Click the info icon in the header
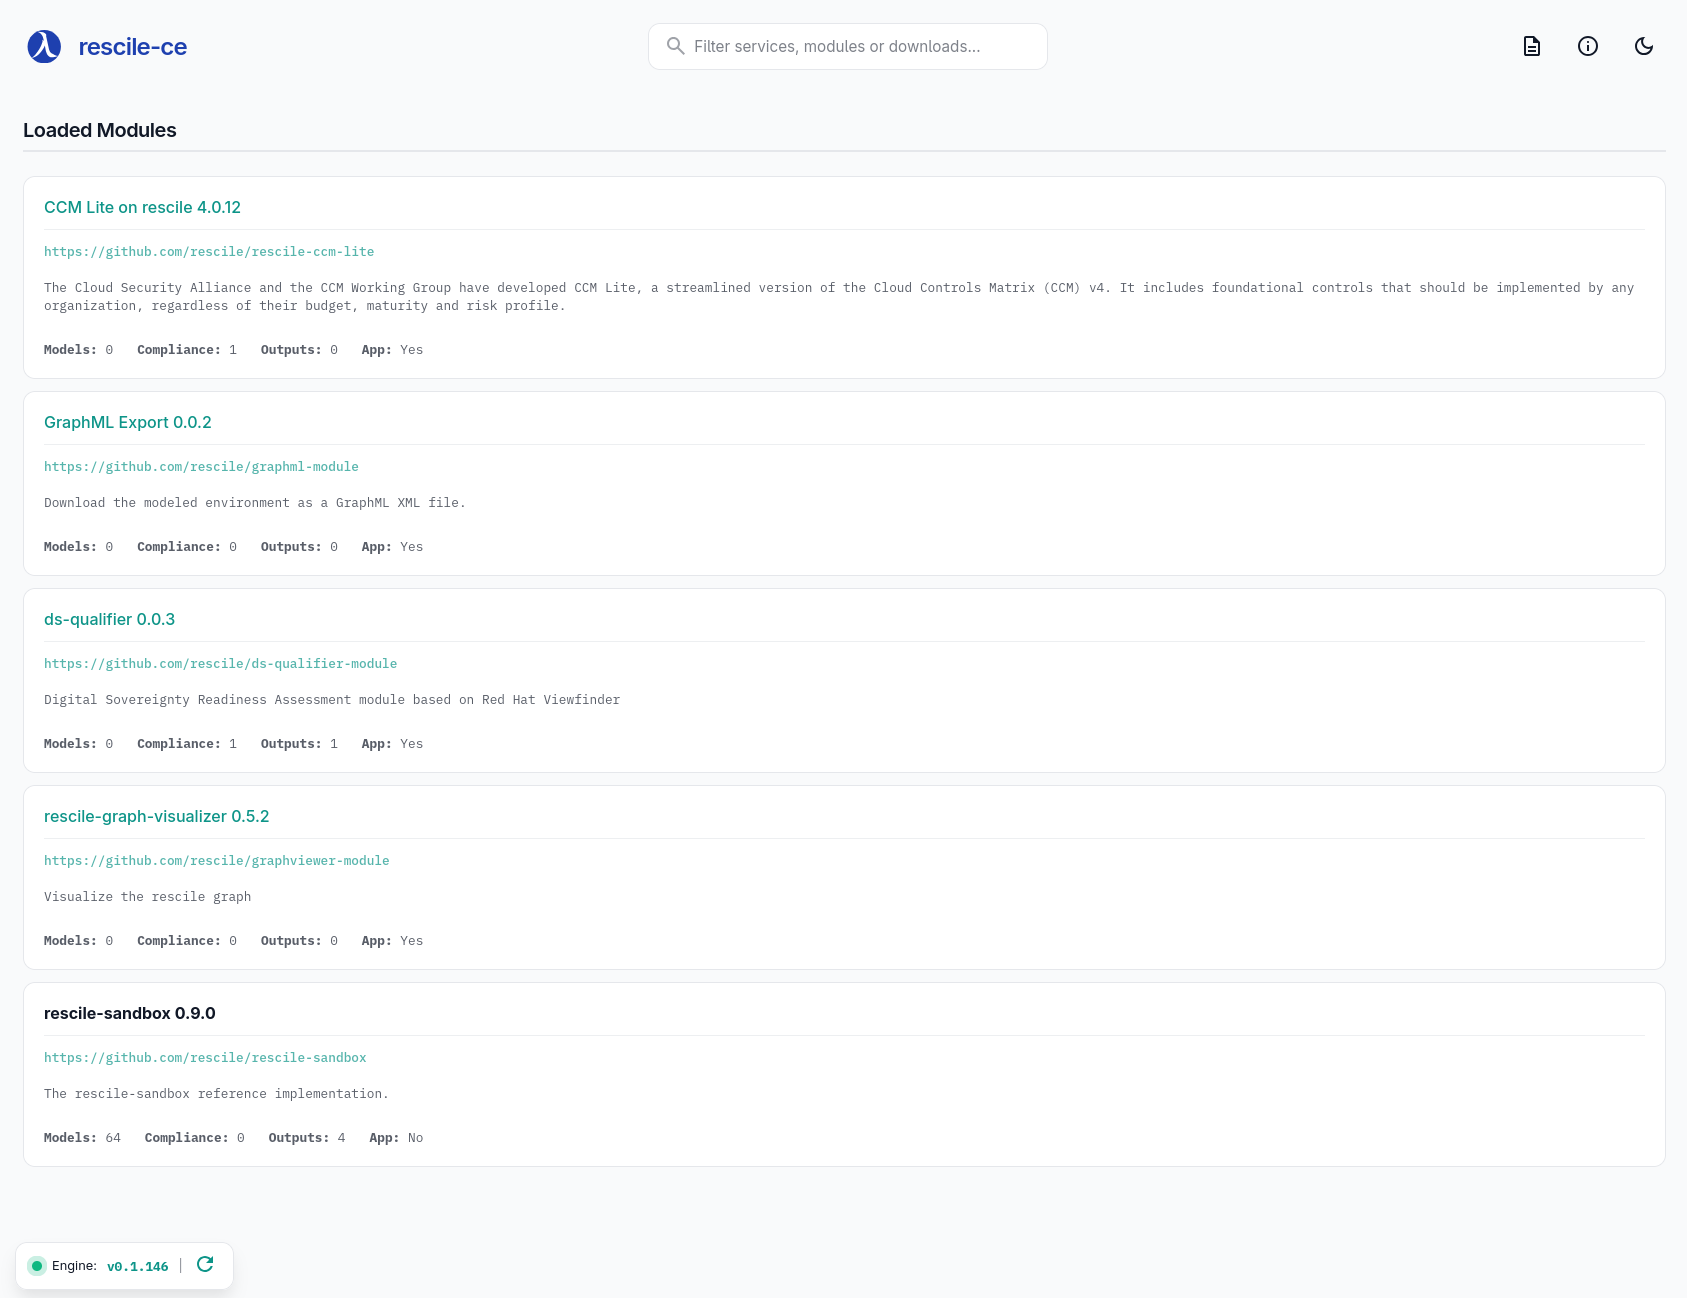Screen dimensions: 1687x1298 click(1587, 46)
